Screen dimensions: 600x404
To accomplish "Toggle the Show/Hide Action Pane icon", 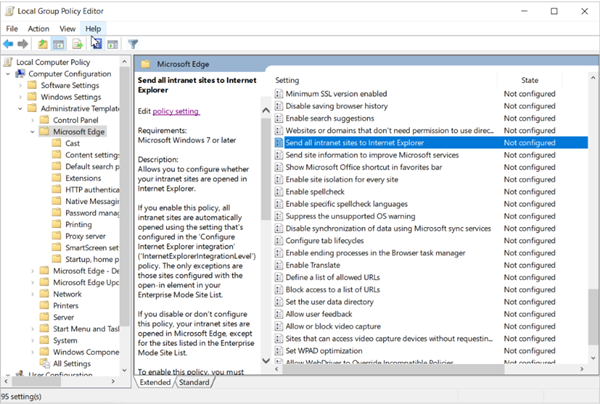I will tap(112, 44).
